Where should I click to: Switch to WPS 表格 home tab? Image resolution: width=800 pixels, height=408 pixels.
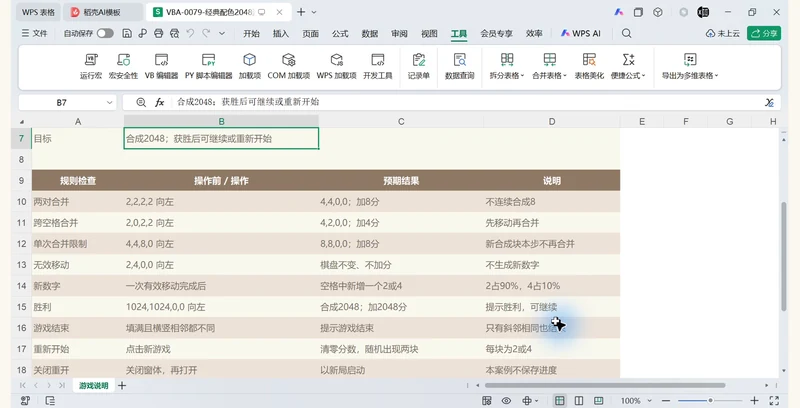38,12
